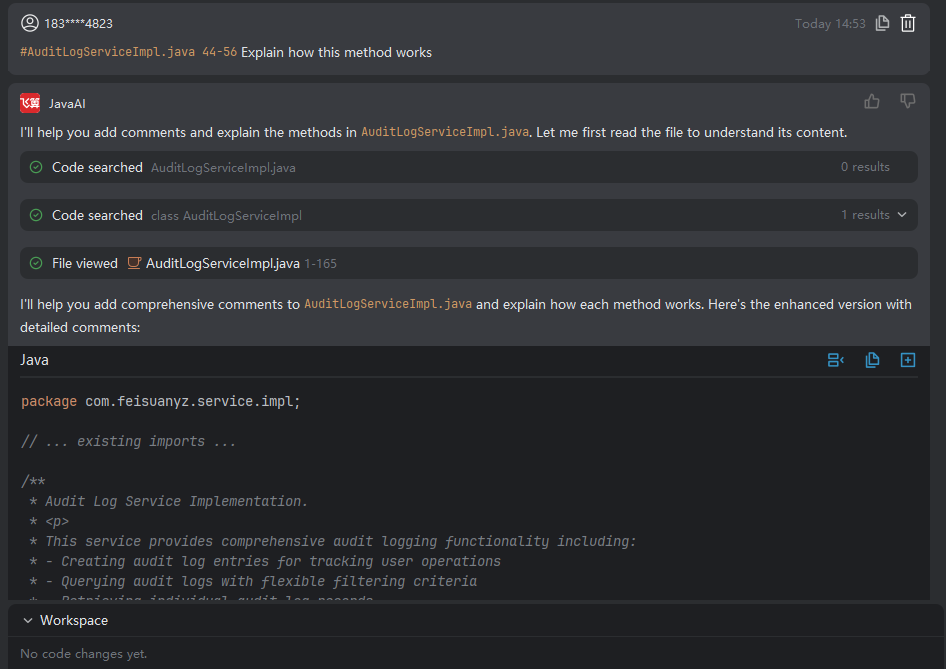This screenshot has height=669, width=946.
Task: Give the JavaAI response a thumbs up
Action: pyautogui.click(x=872, y=101)
